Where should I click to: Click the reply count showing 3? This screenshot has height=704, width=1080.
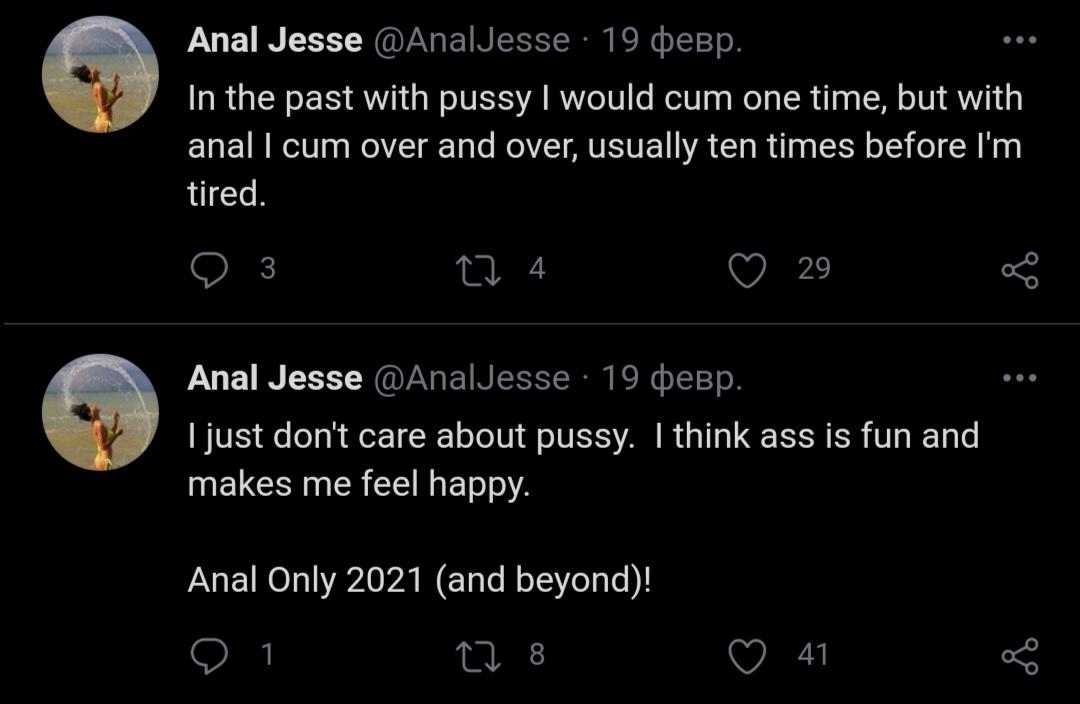(x=267, y=270)
